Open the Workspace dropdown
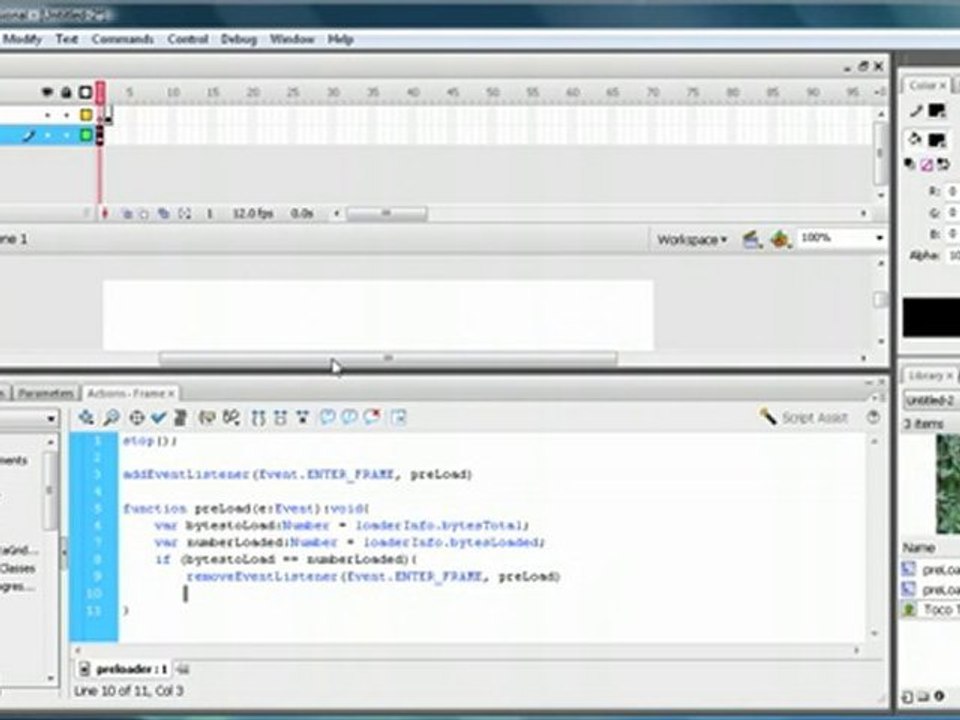Image resolution: width=960 pixels, height=720 pixels. pos(692,239)
